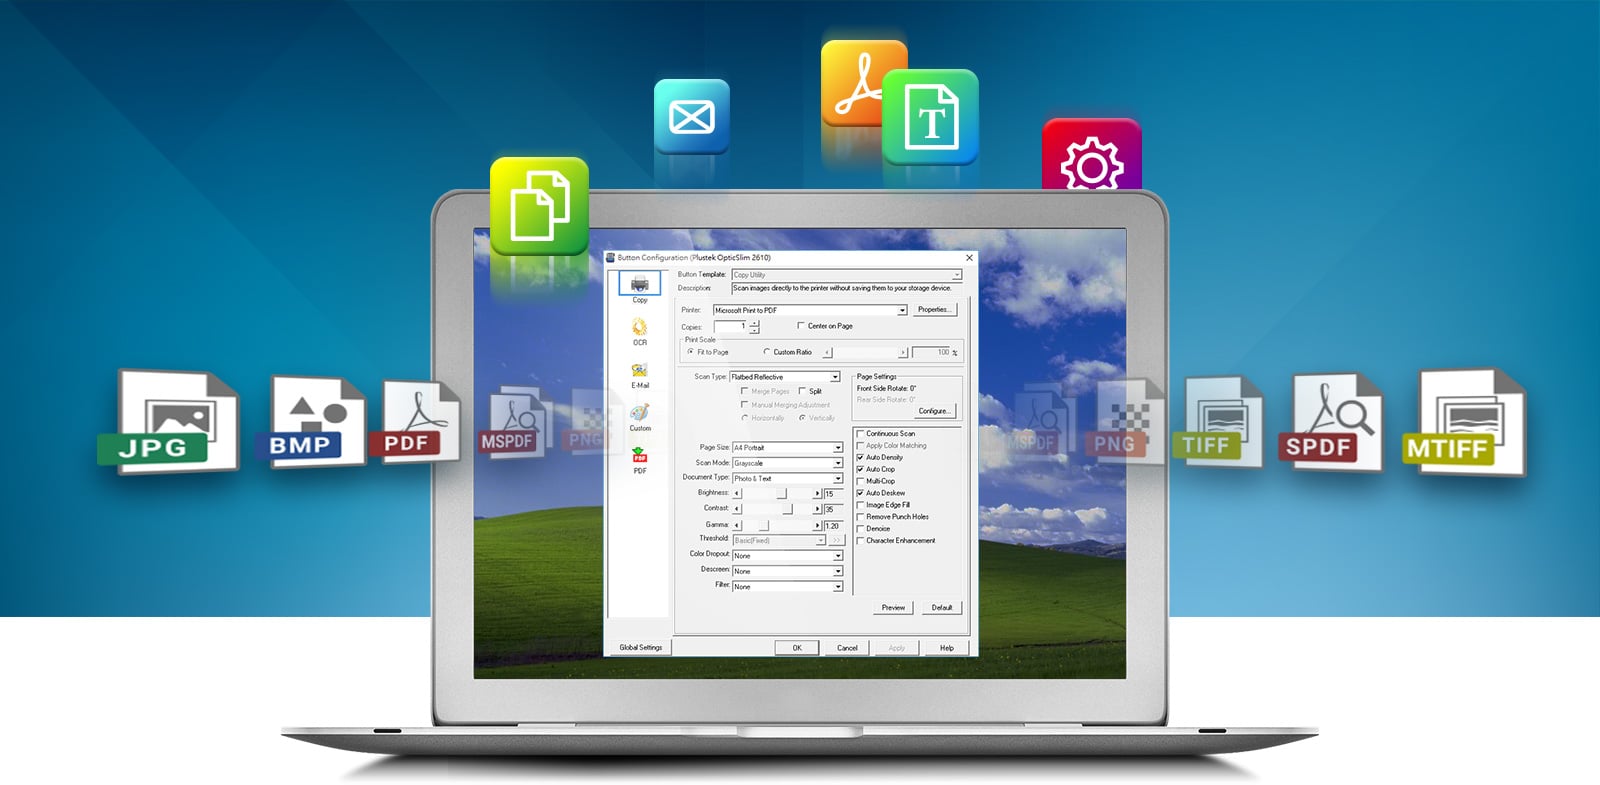Click the TIFF file format icon
Screen dimensions: 1600x785
(x=1218, y=421)
